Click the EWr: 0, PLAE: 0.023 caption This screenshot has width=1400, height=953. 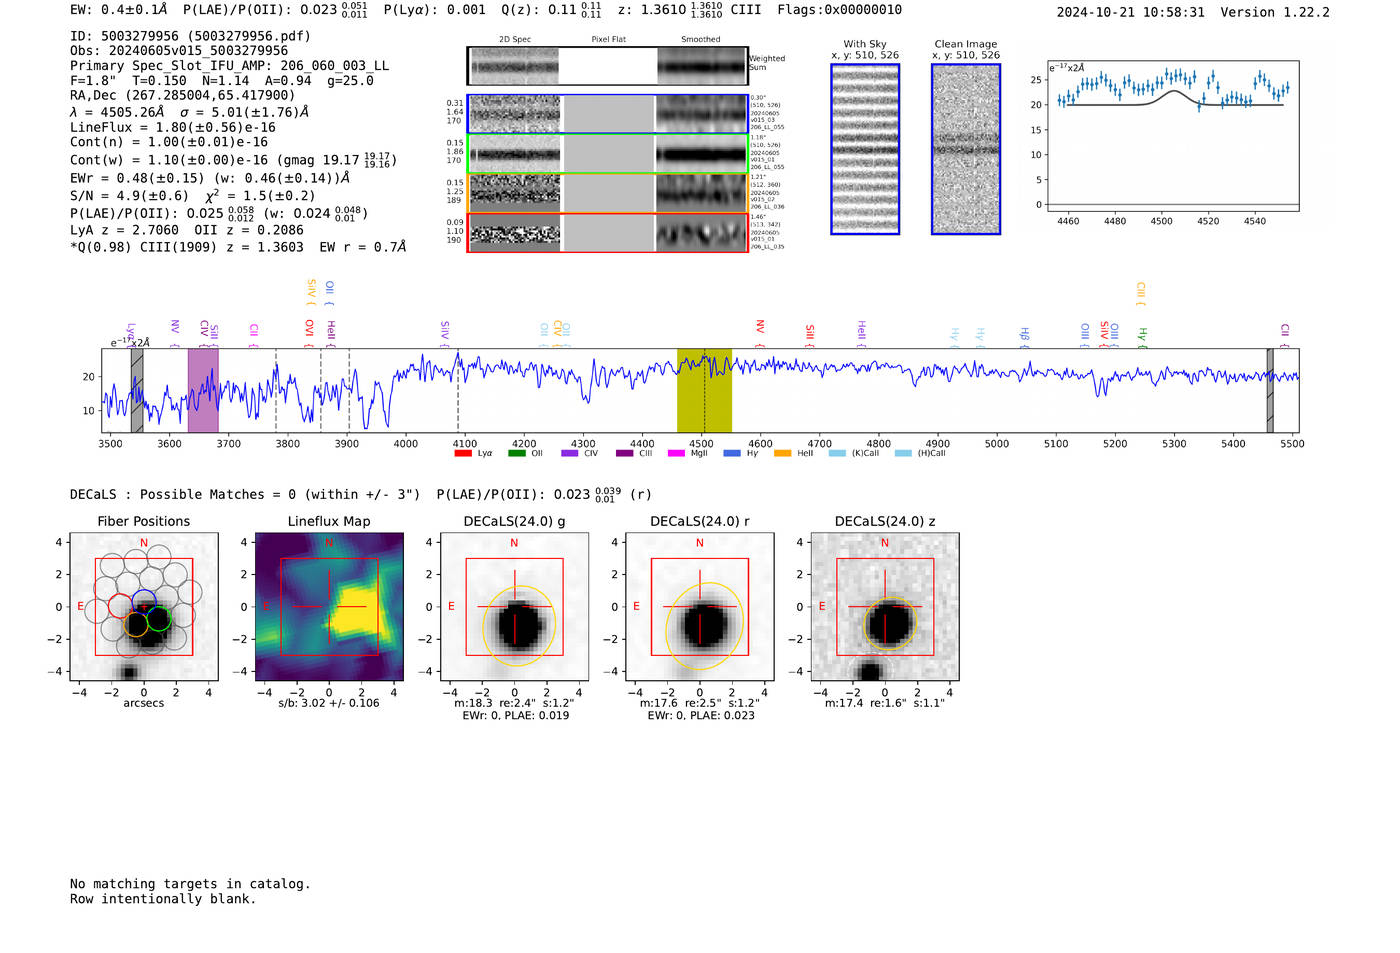pos(701,716)
